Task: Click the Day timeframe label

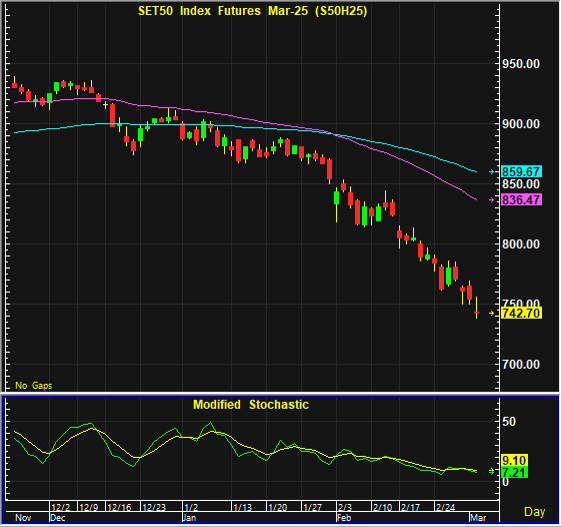Action: 535,512
